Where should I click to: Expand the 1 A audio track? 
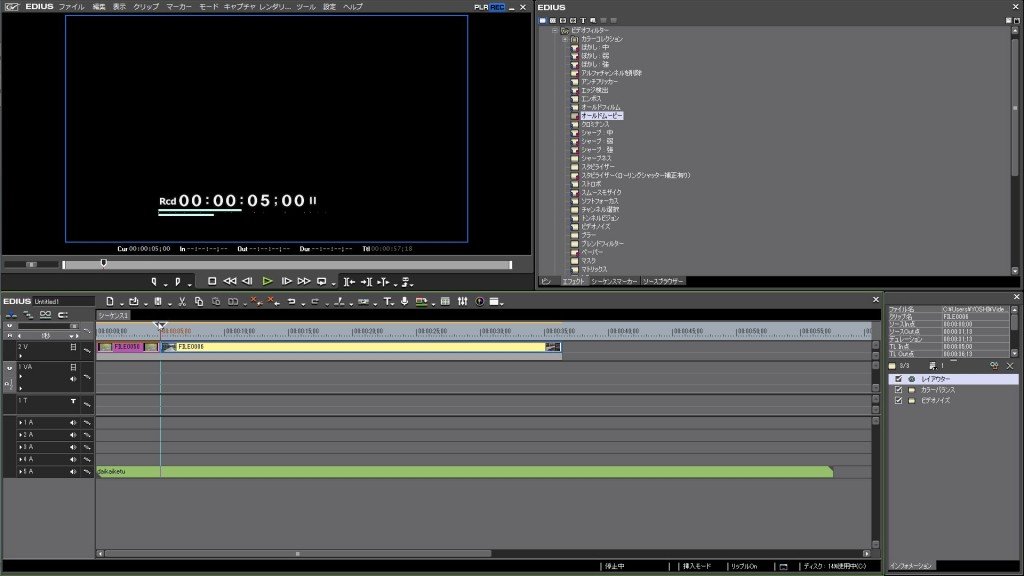click(21, 423)
